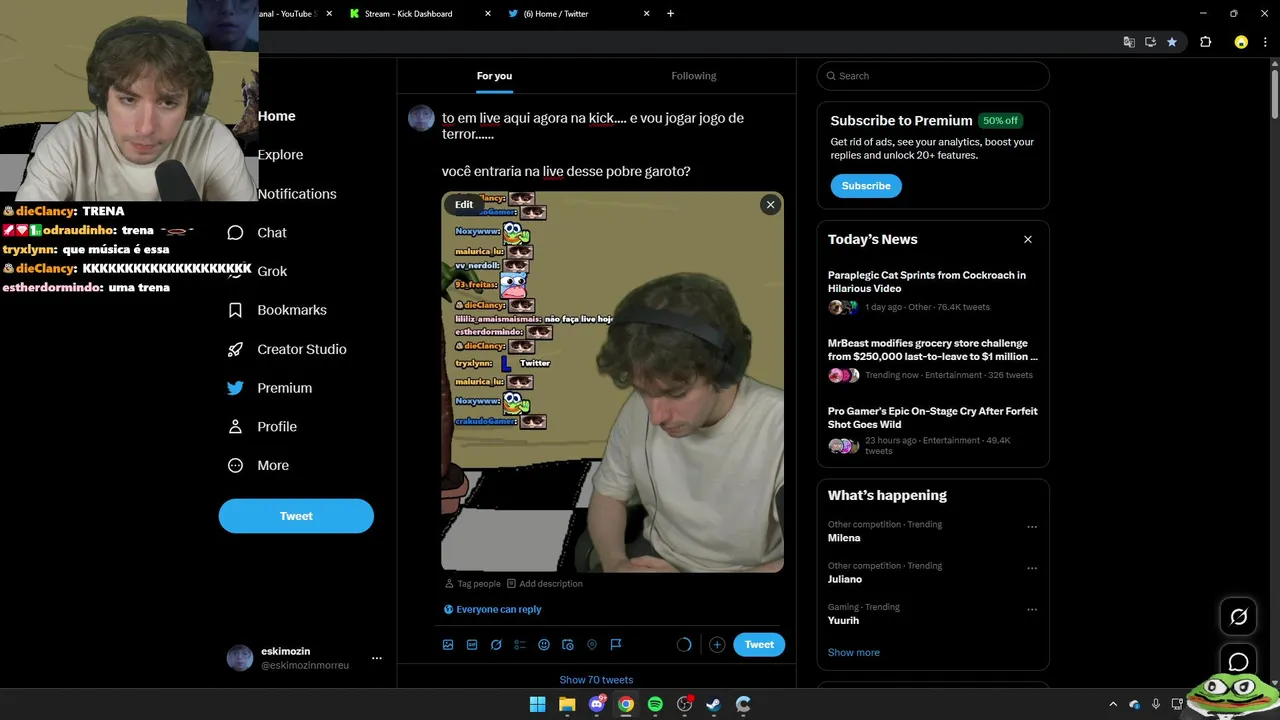
Task: Click the flag icon in composer toolbar
Action: point(616,645)
